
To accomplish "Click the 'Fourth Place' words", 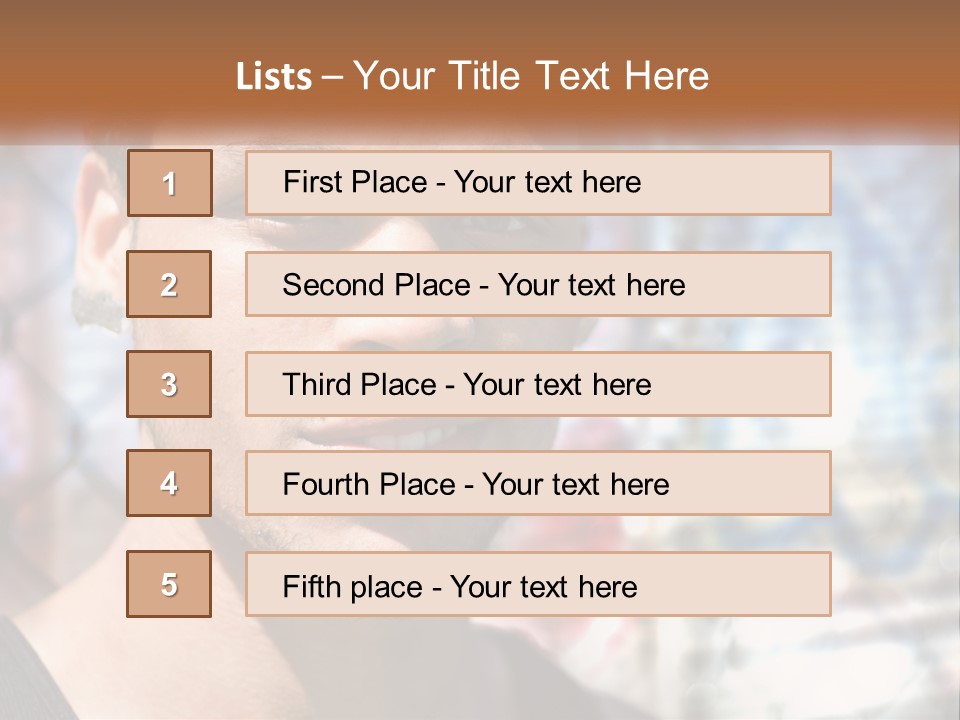I will 369,484.
